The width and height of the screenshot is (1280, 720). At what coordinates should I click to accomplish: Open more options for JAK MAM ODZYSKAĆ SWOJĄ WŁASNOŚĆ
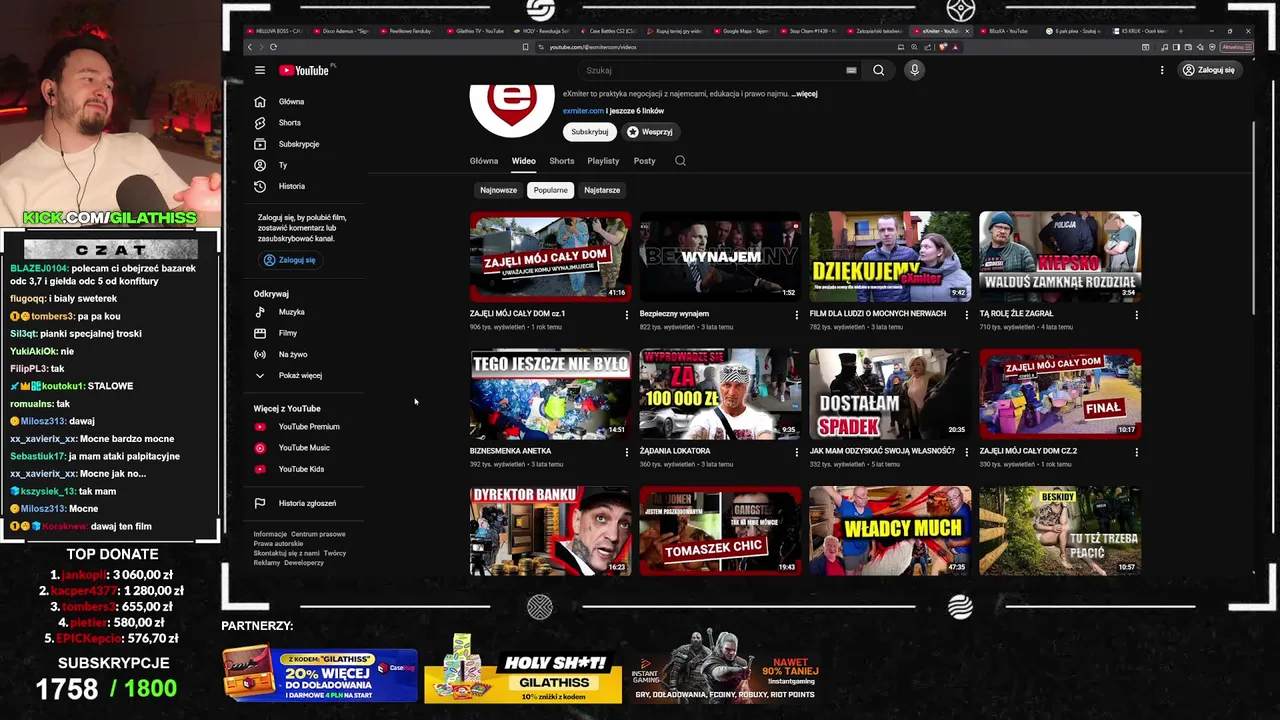point(966,452)
